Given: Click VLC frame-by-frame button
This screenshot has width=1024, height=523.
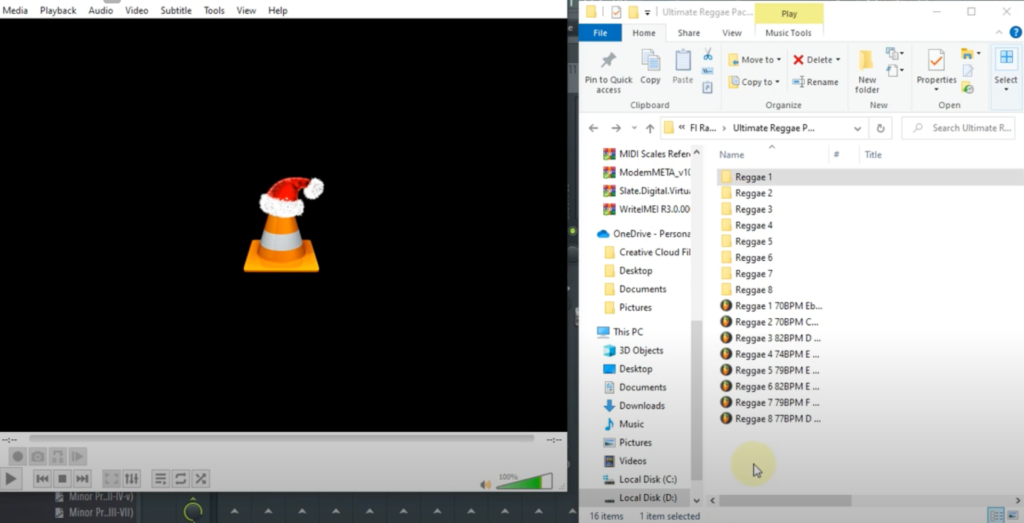Looking at the screenshot, I should point(77,456).
